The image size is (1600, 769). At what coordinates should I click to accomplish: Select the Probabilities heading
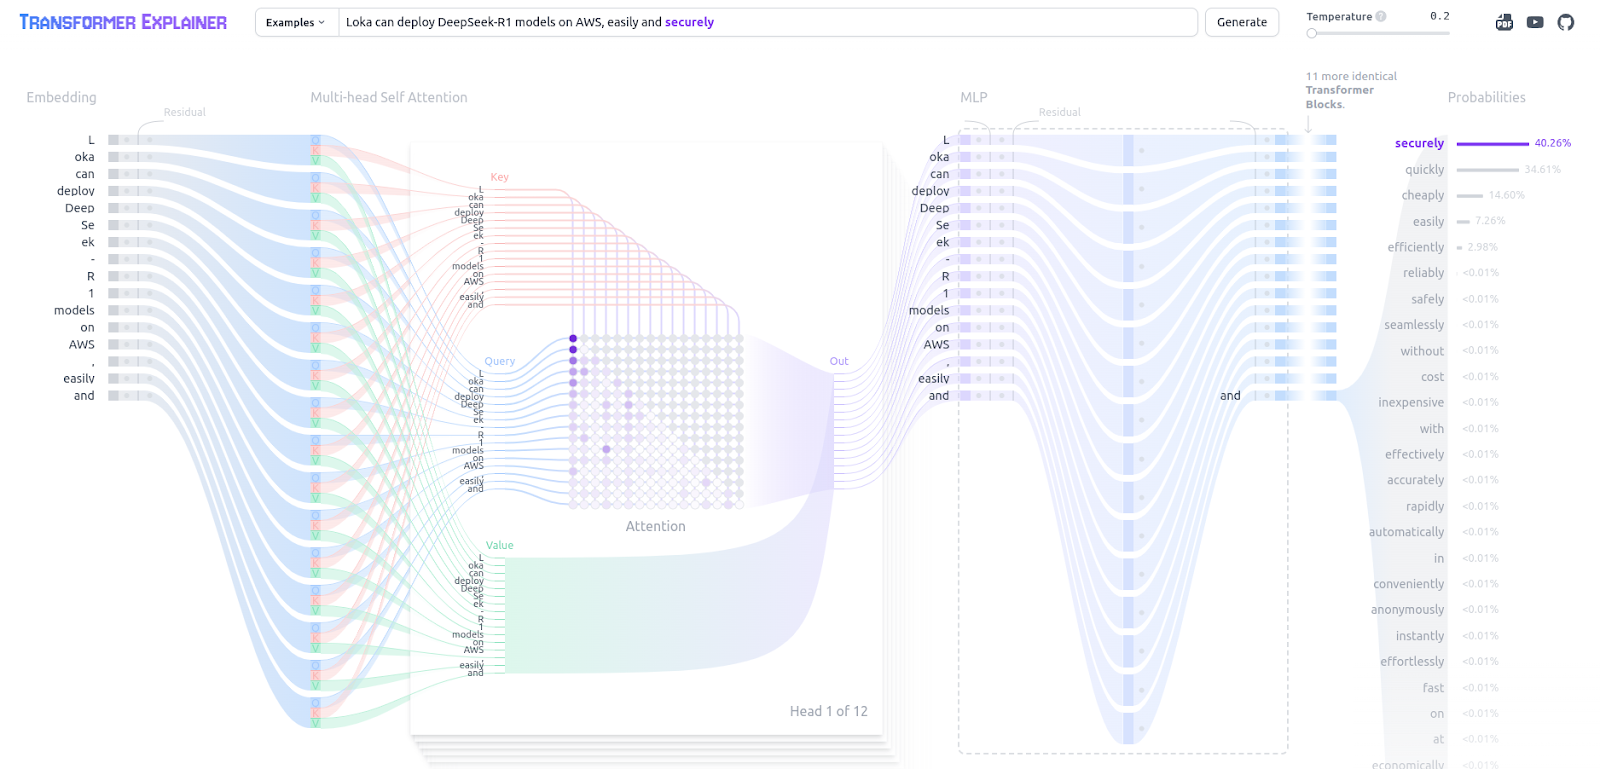pyautogui.click(x=1487, y=97)
